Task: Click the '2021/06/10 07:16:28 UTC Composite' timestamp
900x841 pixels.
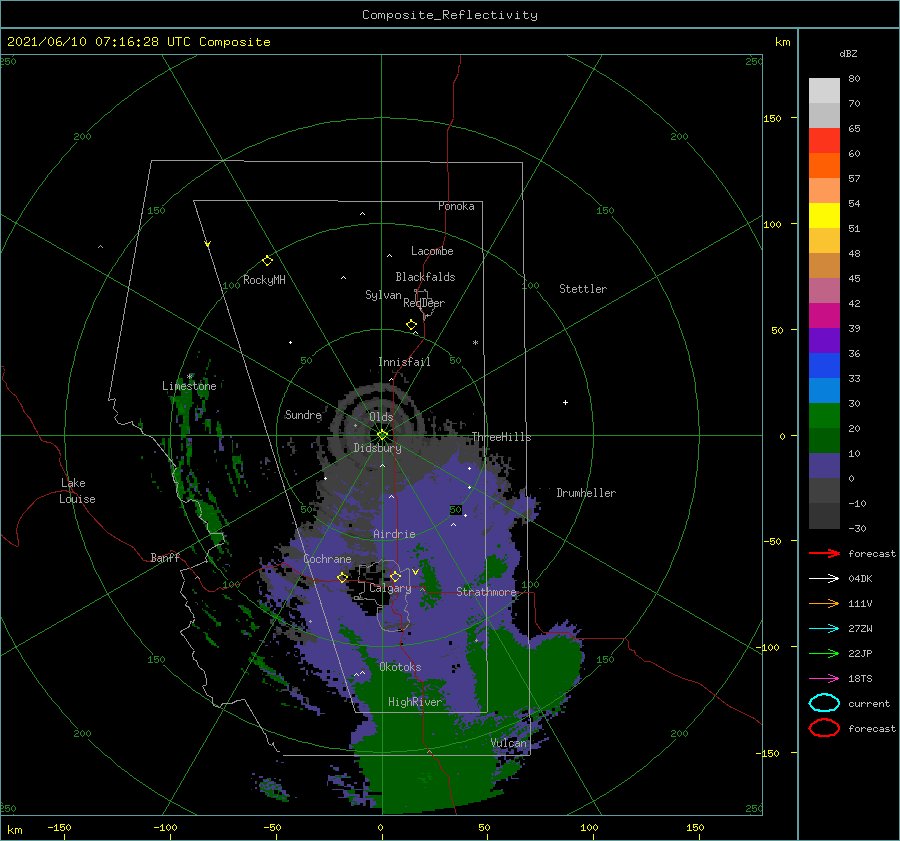Action: (138, 42)
